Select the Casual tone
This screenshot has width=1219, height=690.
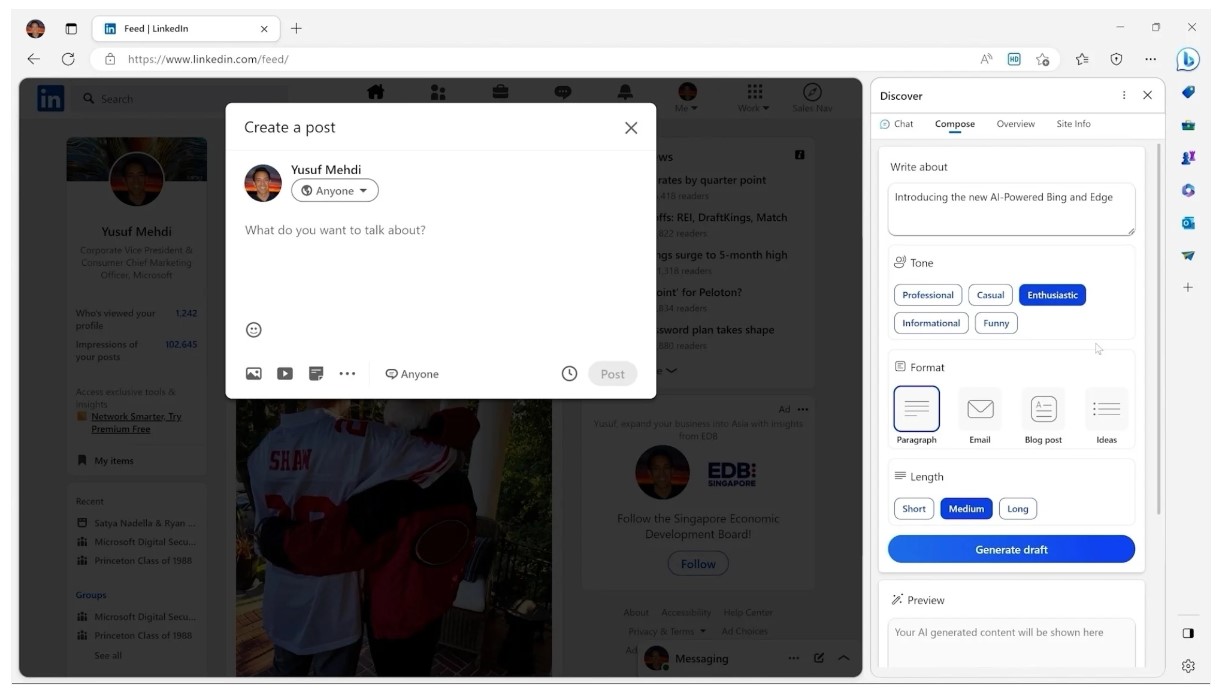tap(990, 295)
